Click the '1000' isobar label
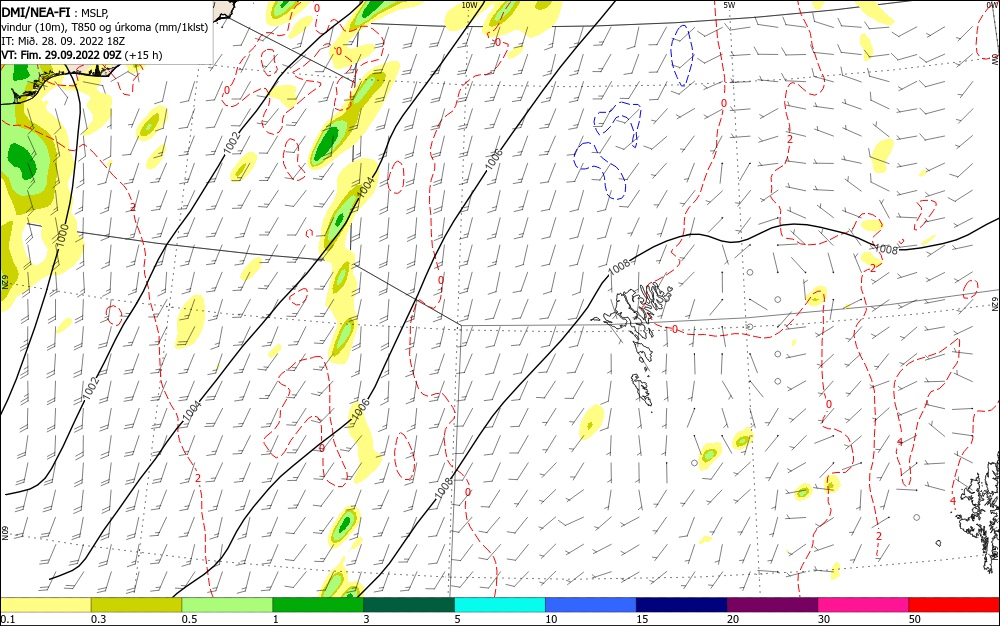Viewport: 1000px width, 626px height. click(x=61, y=236)
